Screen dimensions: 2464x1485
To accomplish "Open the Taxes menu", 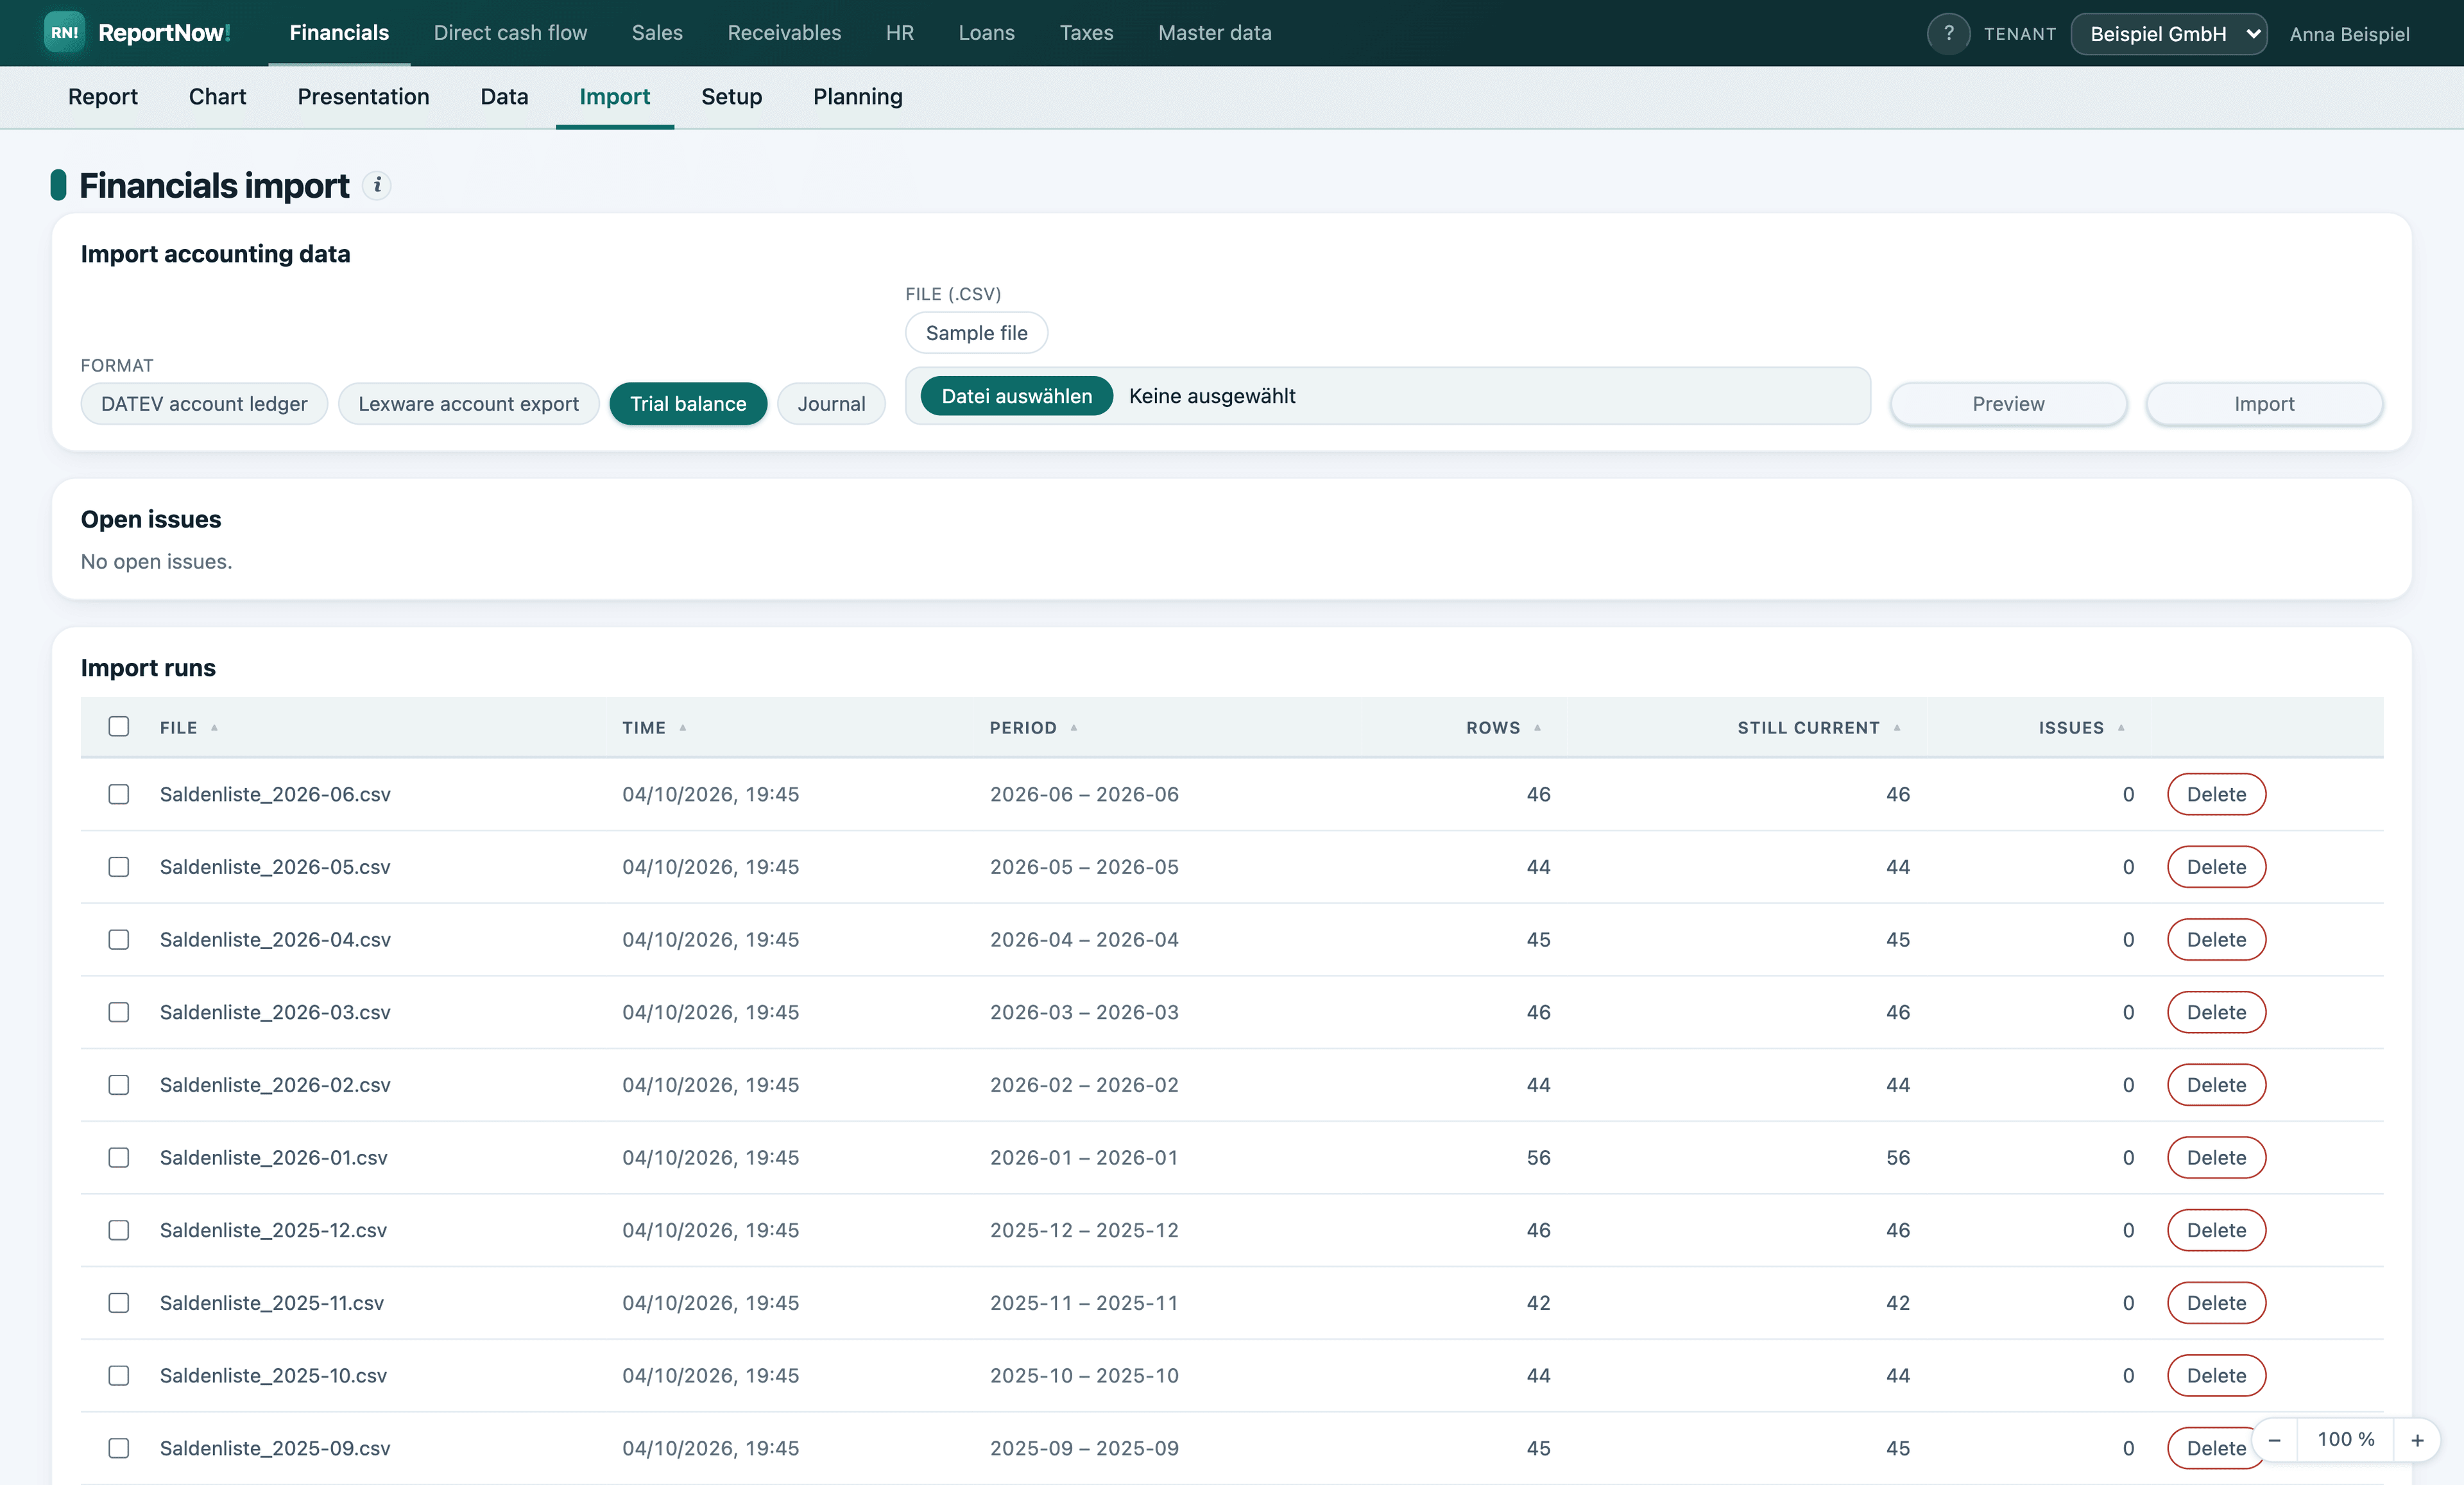I will tap(1086, 33).
